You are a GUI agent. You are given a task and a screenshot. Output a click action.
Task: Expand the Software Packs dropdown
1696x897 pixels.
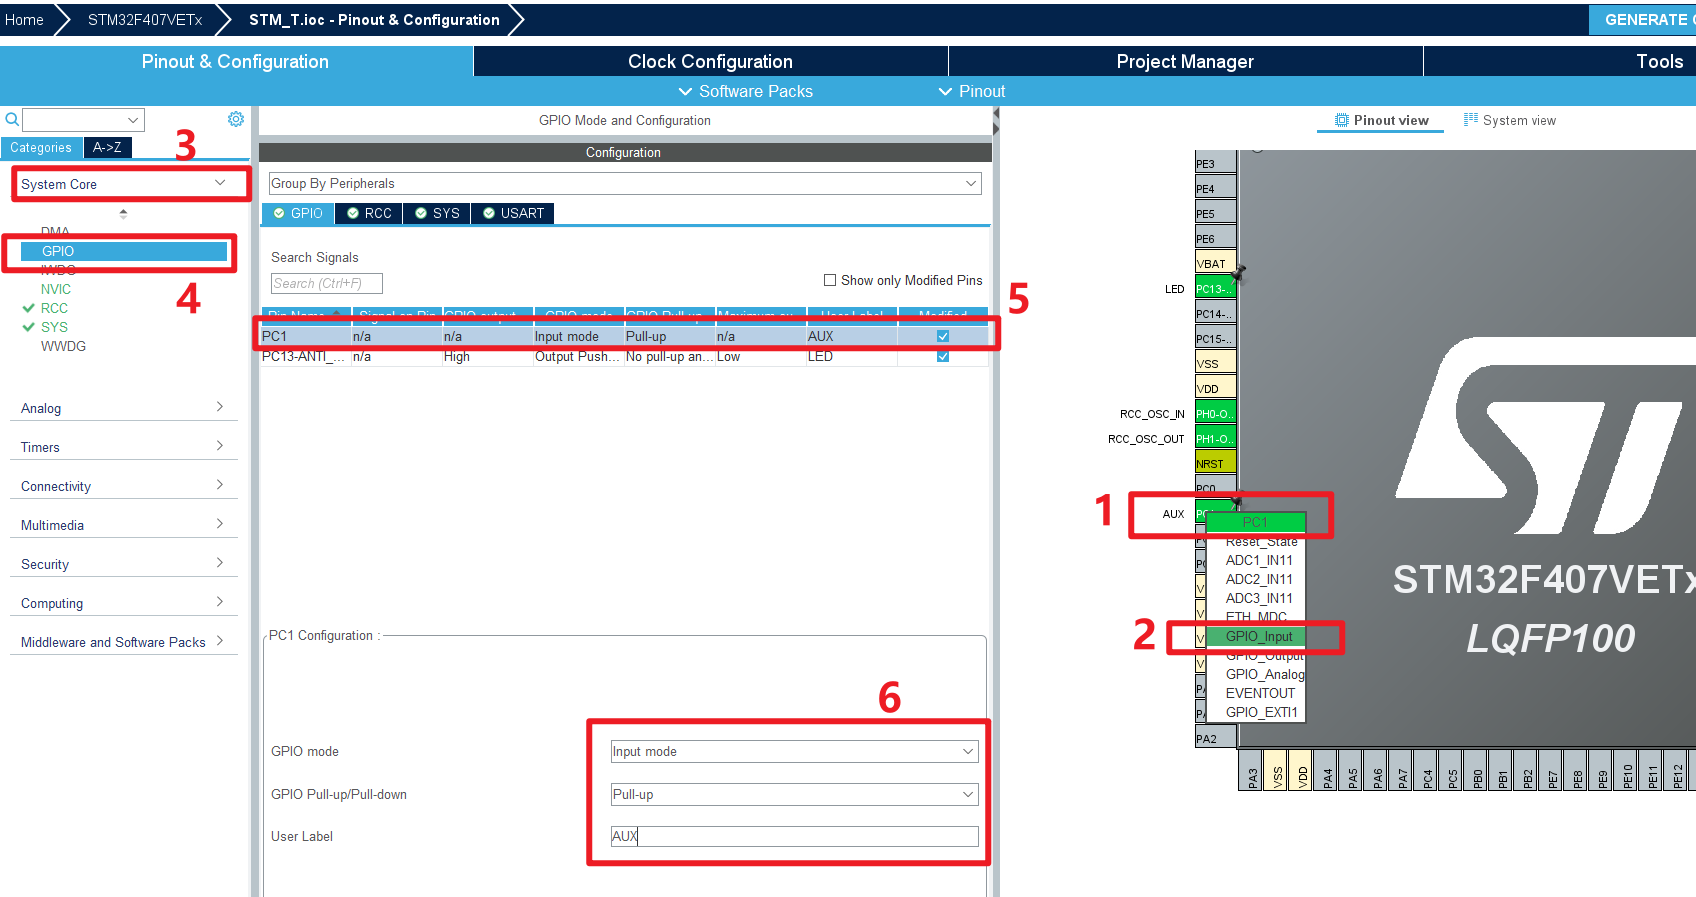[745, 91]
